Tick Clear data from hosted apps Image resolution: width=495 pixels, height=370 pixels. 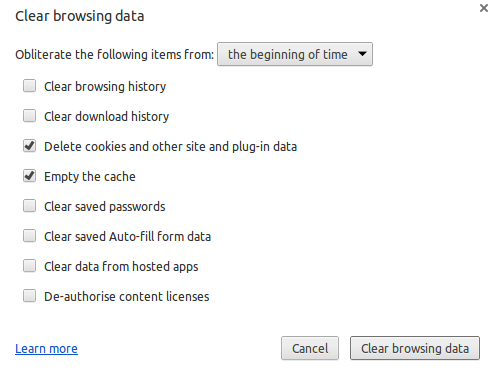[29, 266]
